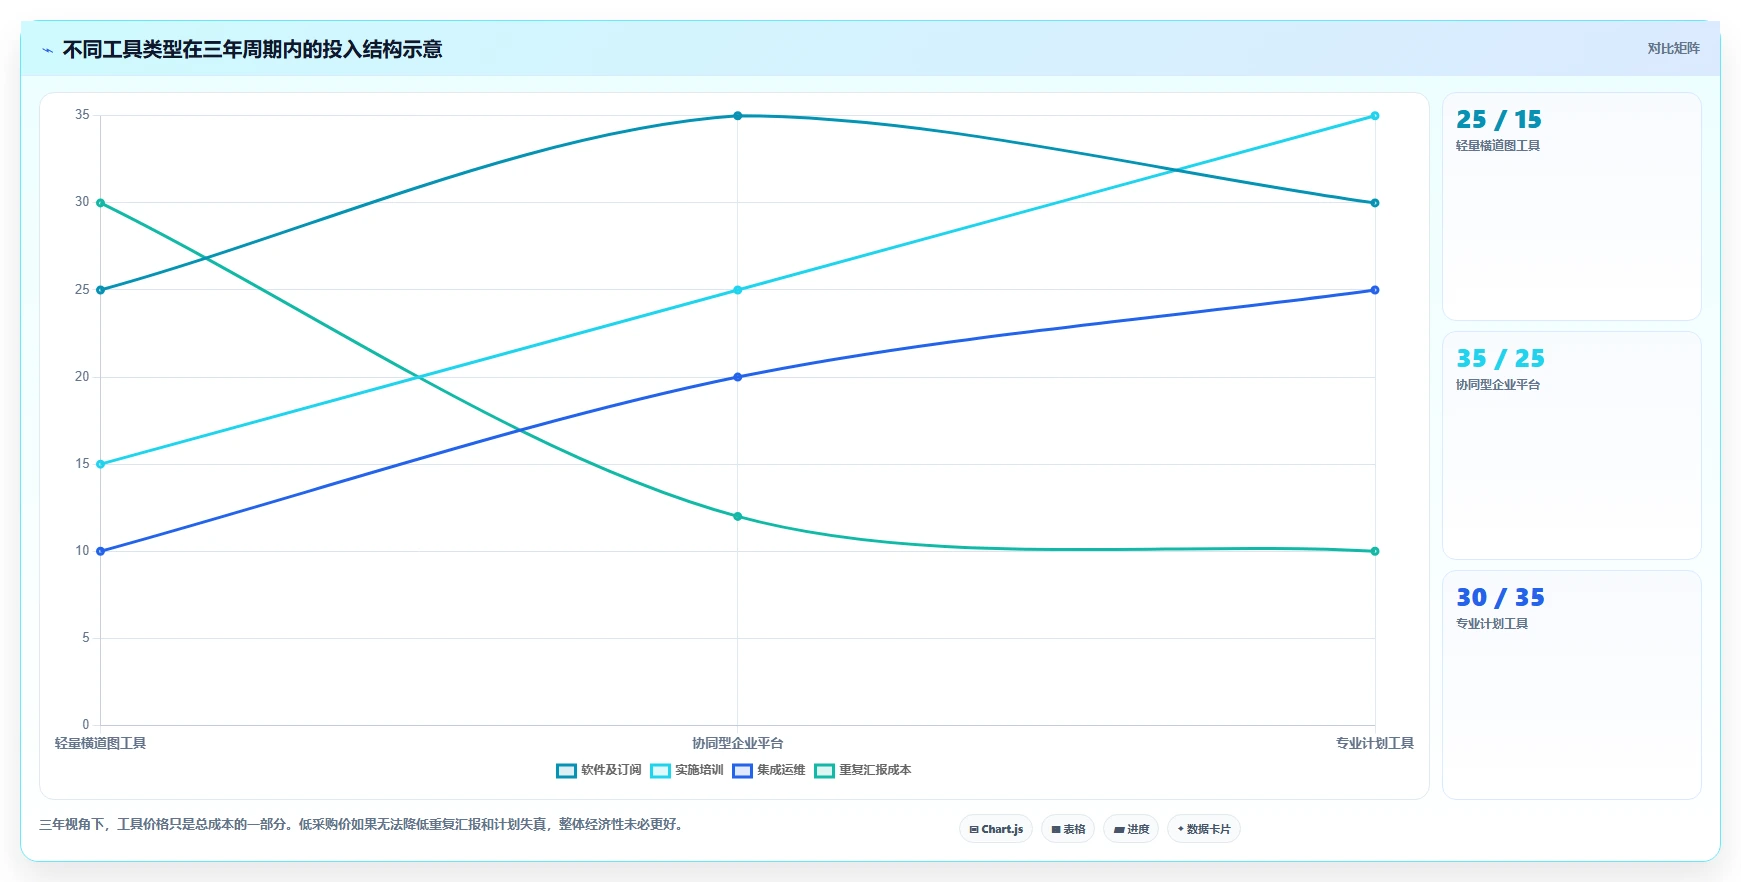Click the 进度 tag chip
This screenshot has height=882, width=1741.
point(1131,829)
